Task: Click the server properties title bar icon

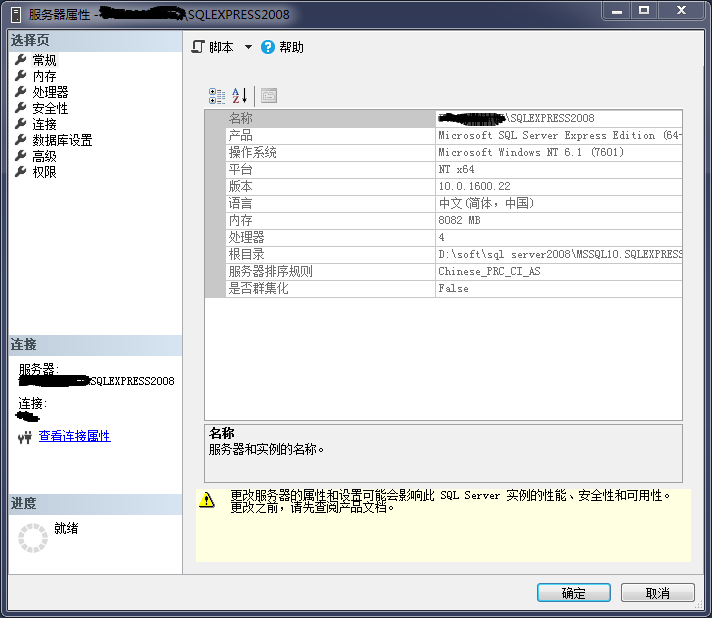Action: coord(16,15)
